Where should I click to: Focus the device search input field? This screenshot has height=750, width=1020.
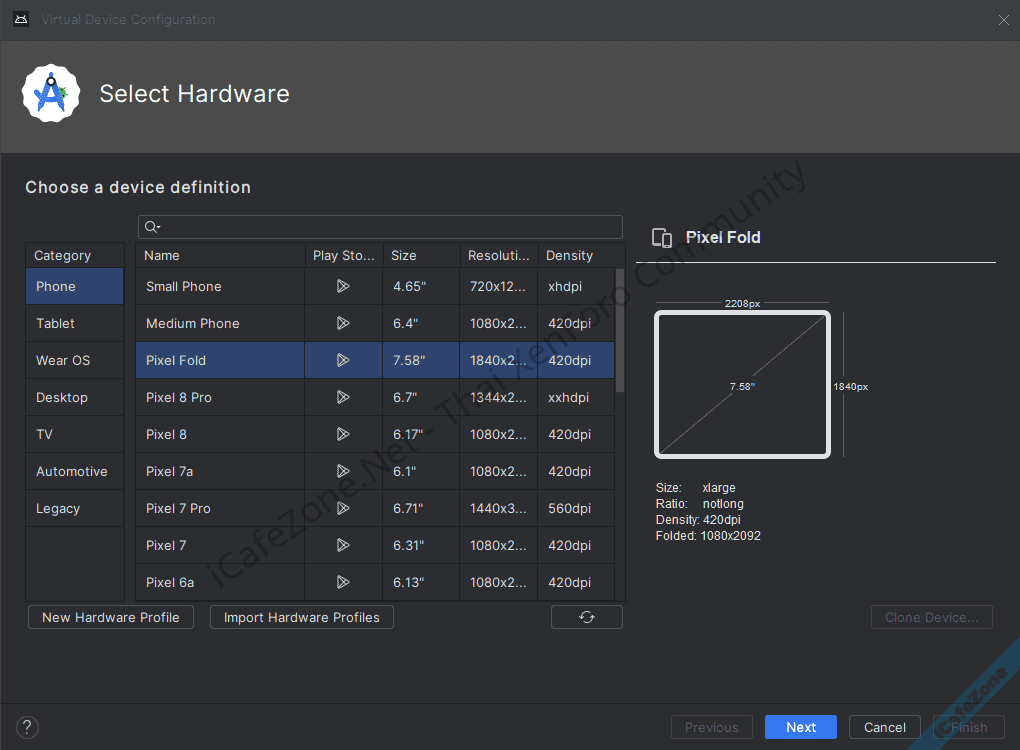click(390, 227)
